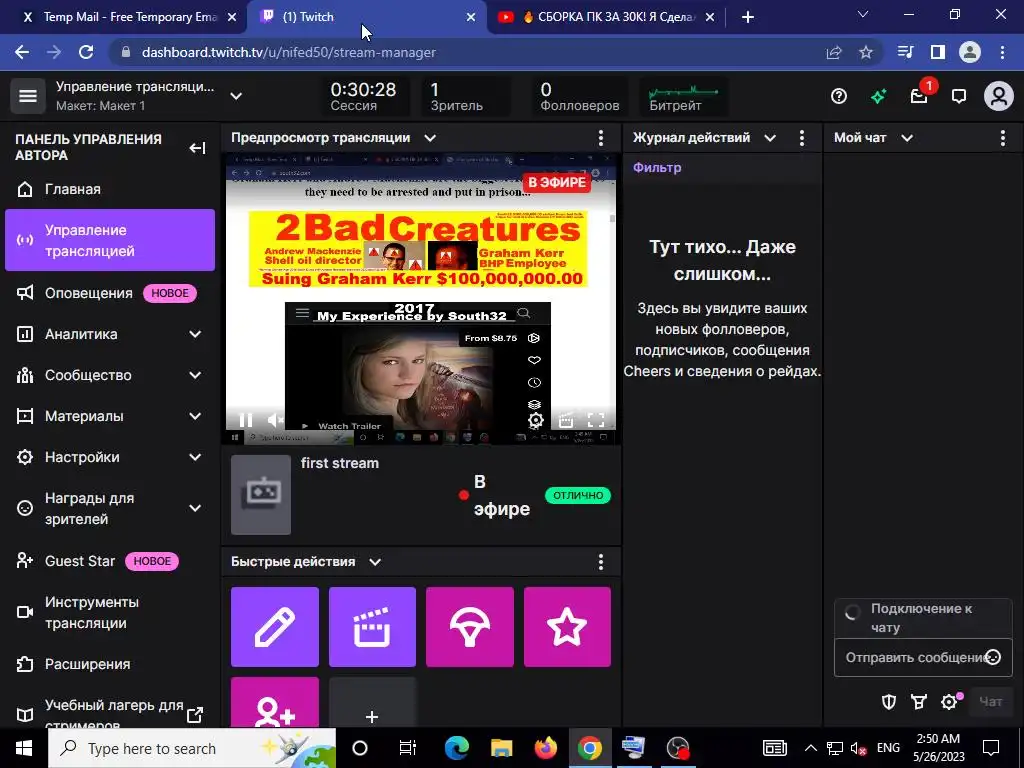Open the Журнал действий panel dropdown

tap(770, 138)
